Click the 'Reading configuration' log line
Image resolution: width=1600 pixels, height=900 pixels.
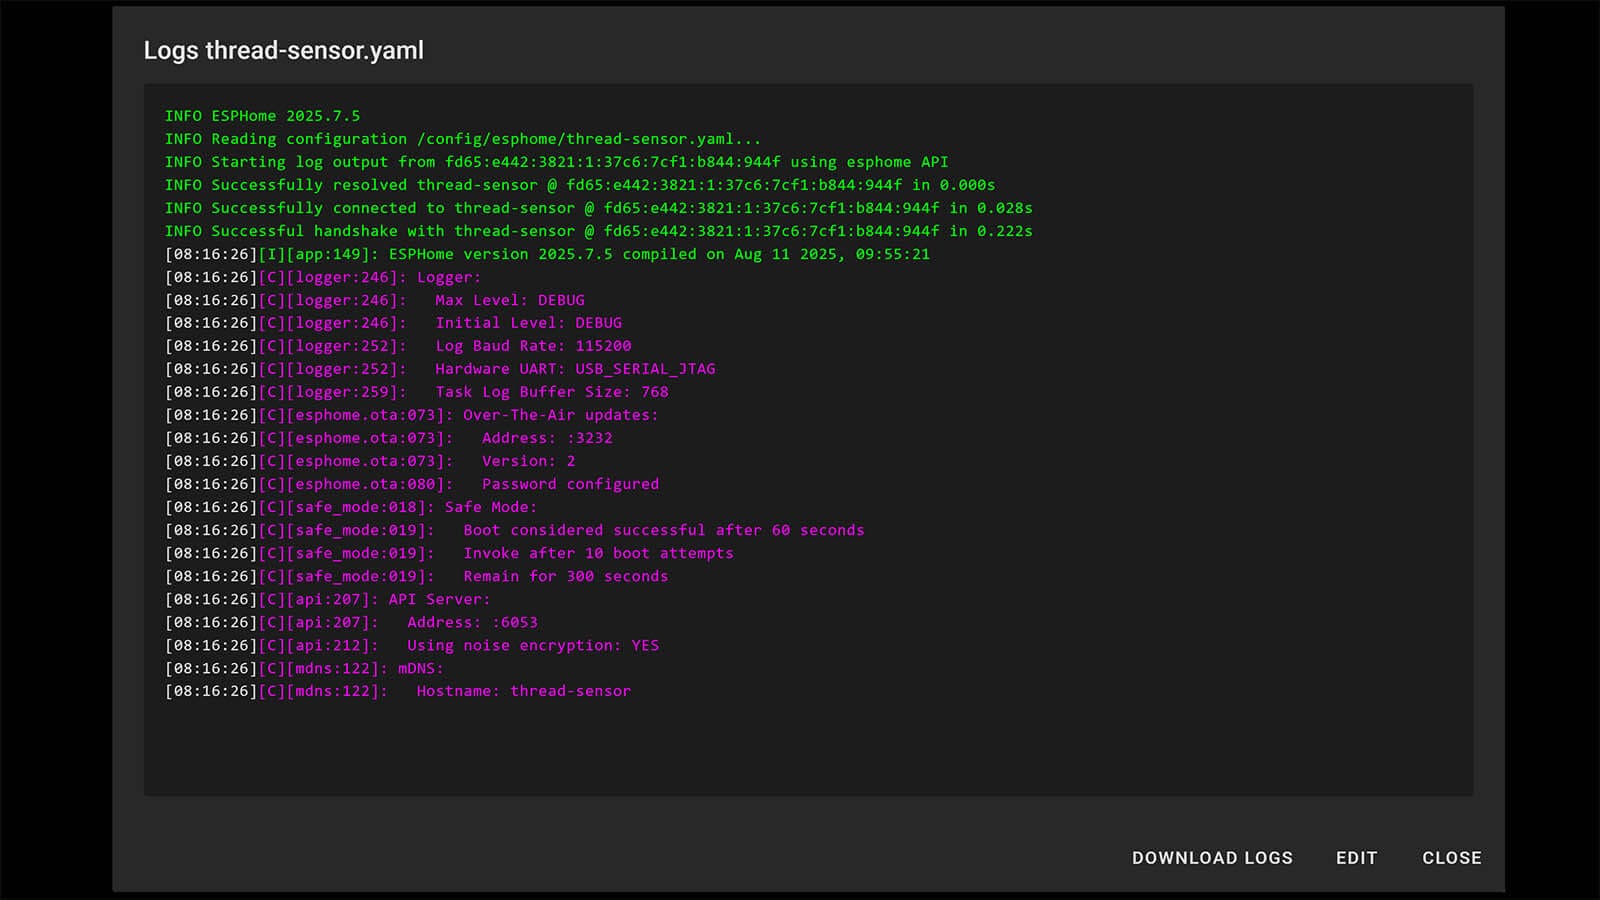pos(463,139)
